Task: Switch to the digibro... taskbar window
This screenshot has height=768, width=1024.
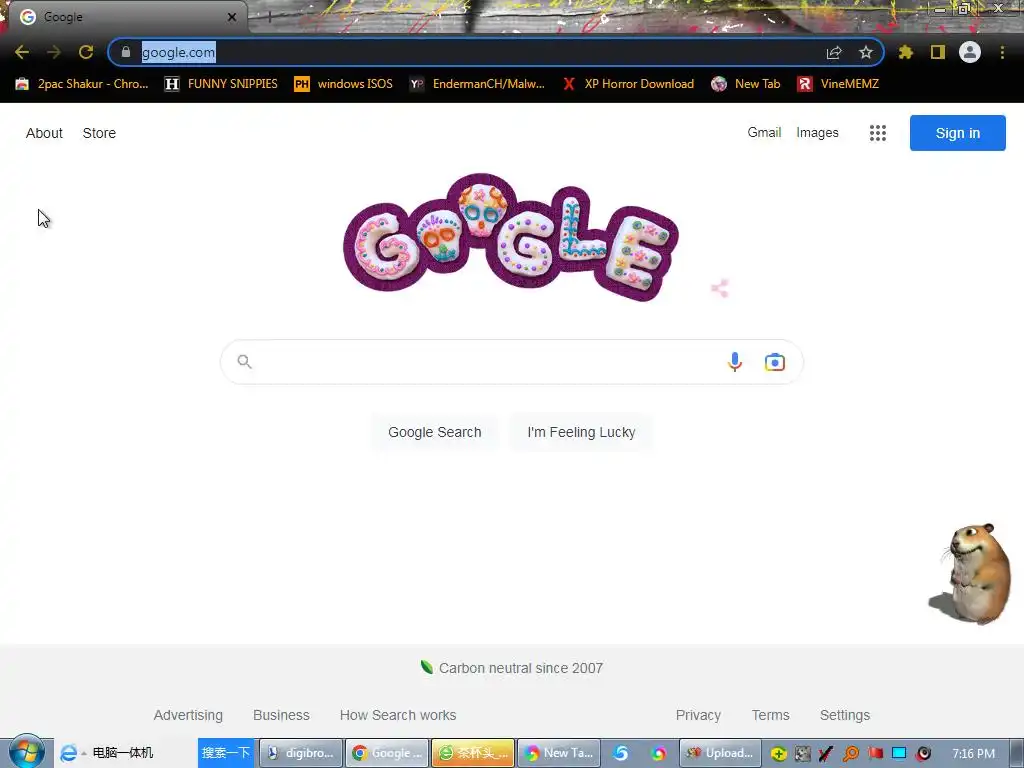Action: click(301, 753)
